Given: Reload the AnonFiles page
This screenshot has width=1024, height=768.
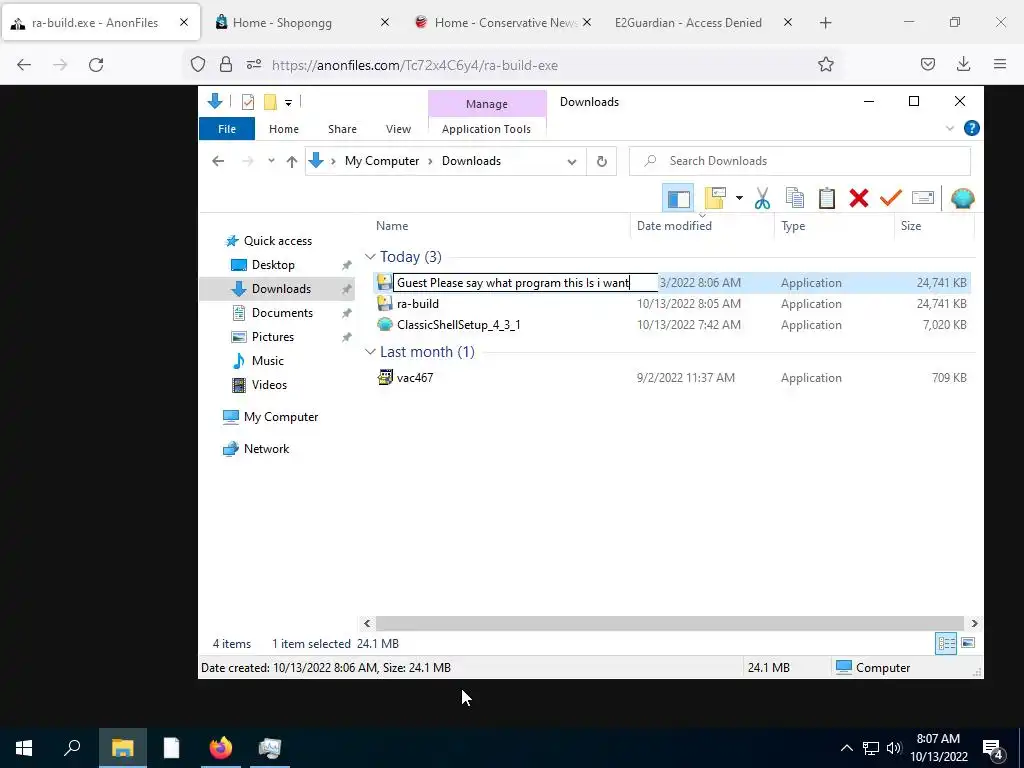Looking at the screenshot, I should coord(96,65).
